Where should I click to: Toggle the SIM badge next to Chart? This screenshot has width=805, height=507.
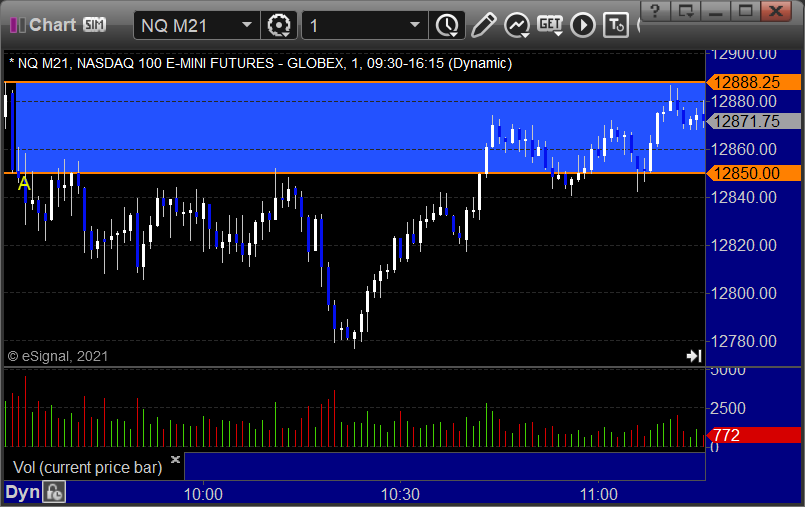(94, 25)
